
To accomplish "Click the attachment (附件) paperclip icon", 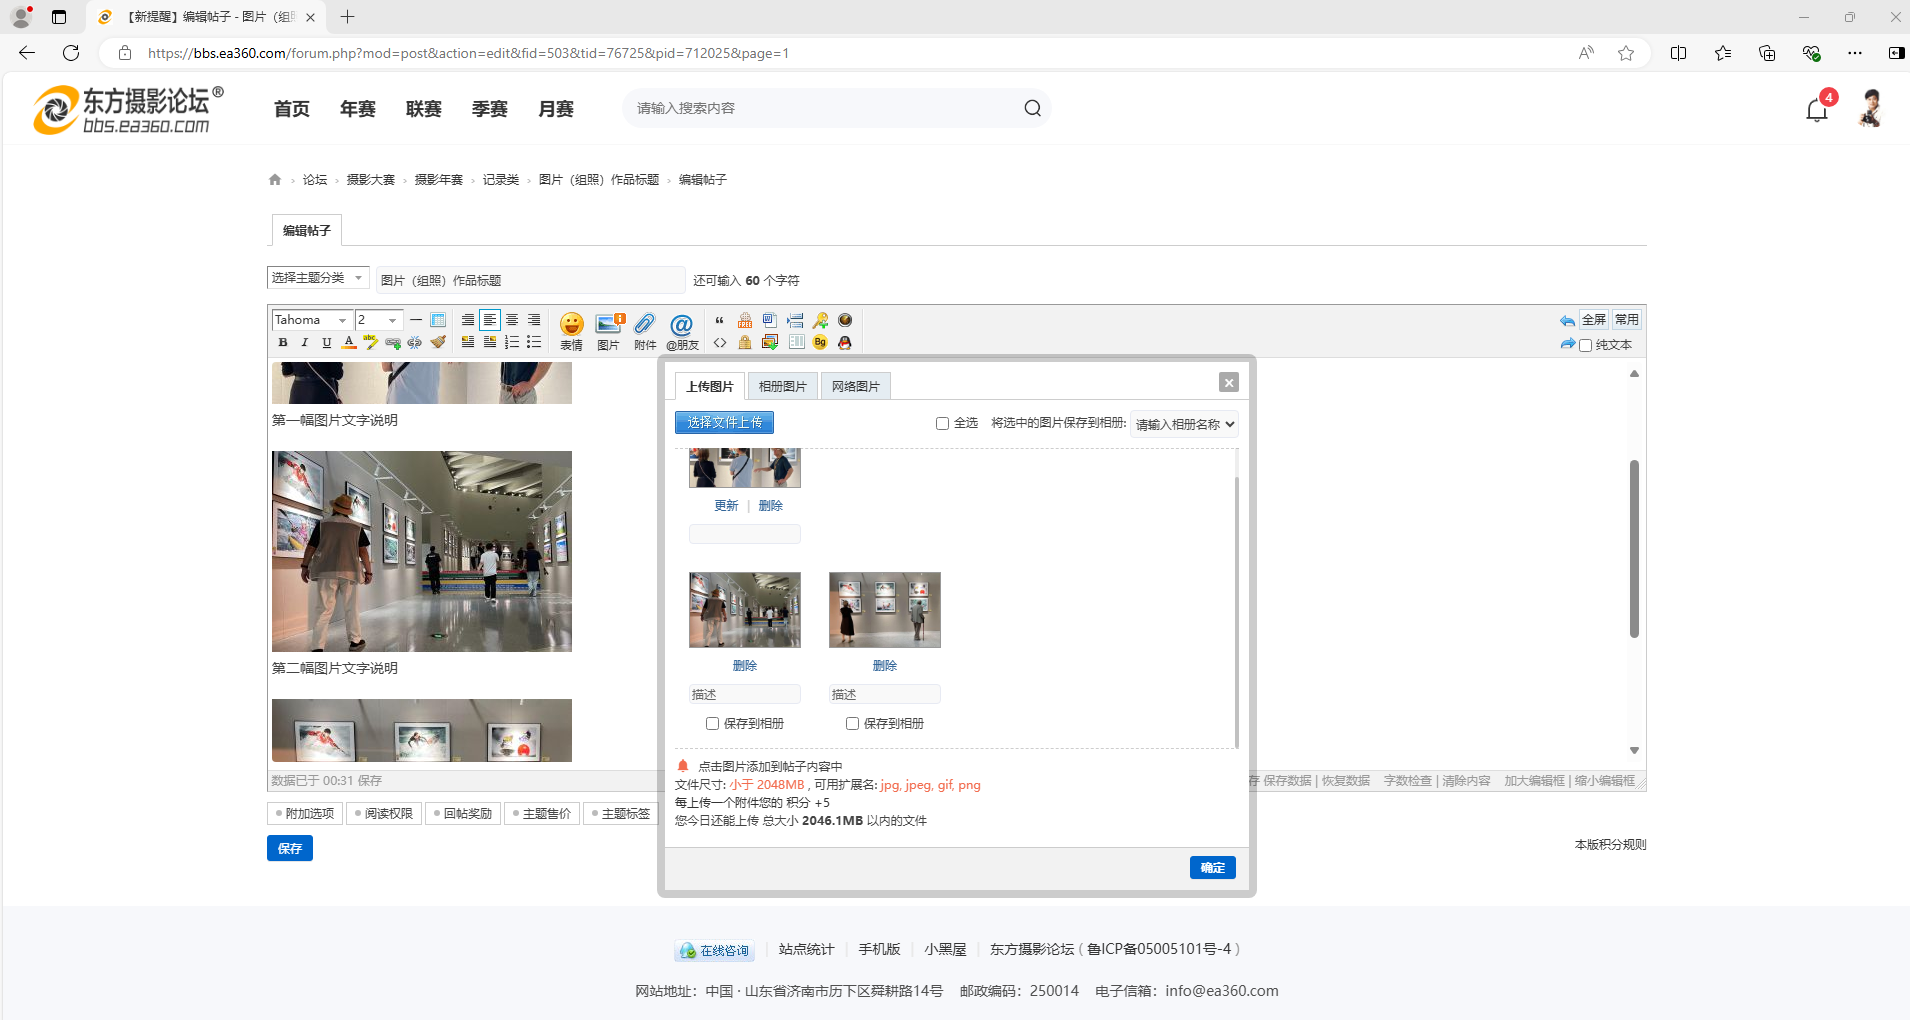I will (645, 329).
